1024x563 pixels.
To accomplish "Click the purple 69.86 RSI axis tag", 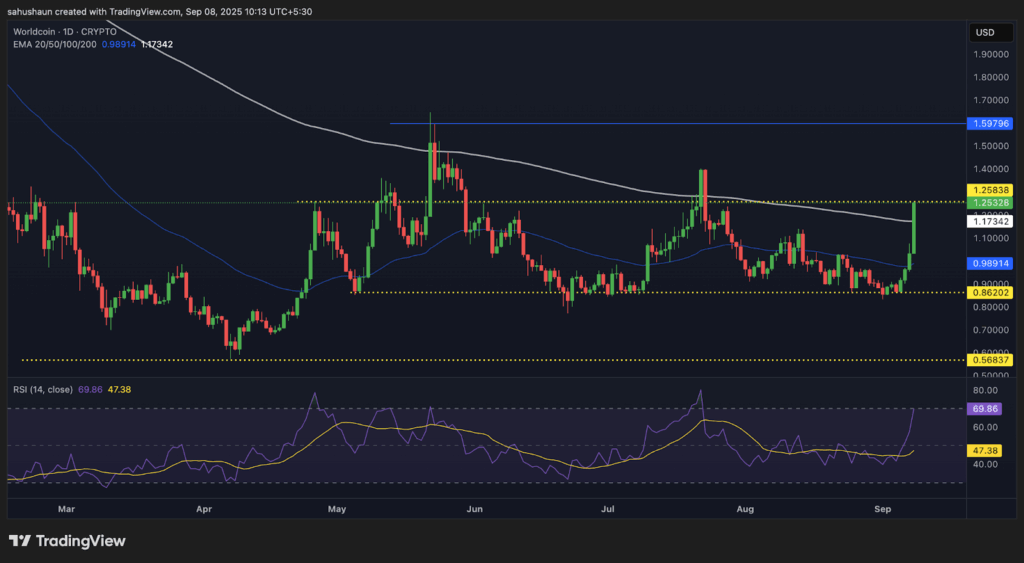I will click(x=985, y=409).
